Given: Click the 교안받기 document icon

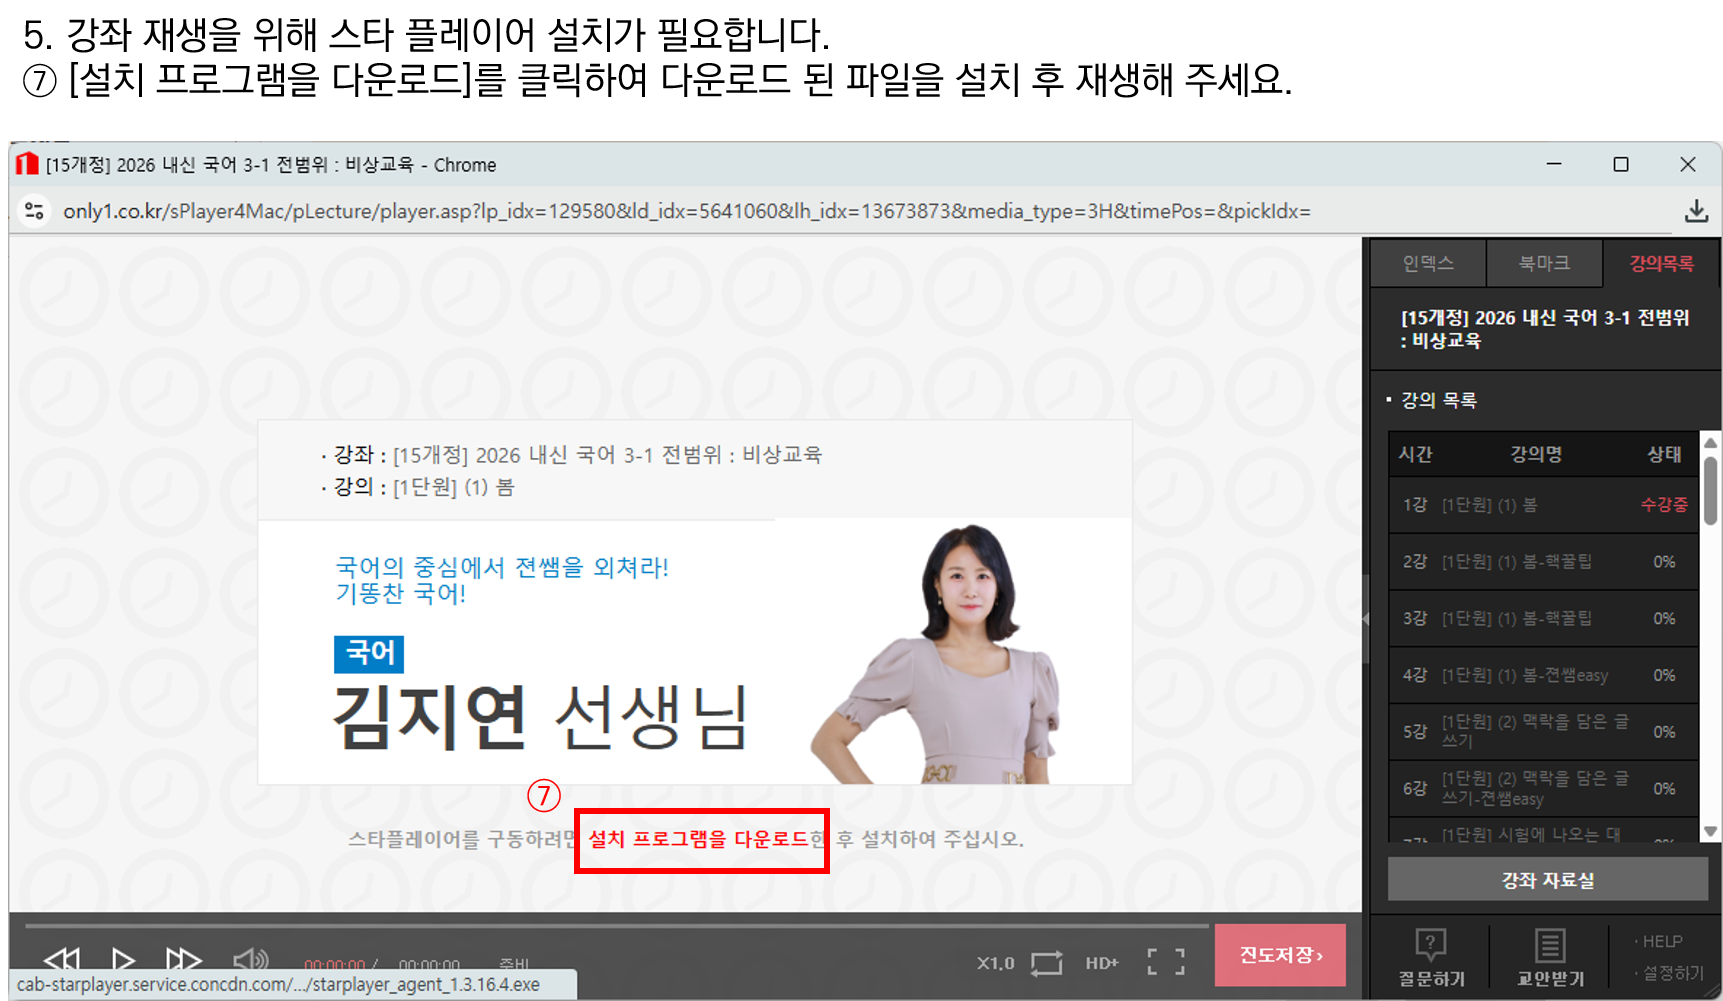Looking at the screenshot, I should [1550, 957].
